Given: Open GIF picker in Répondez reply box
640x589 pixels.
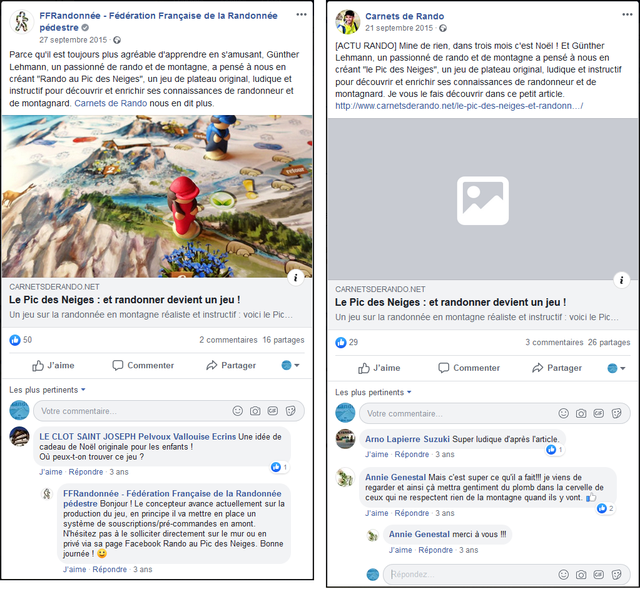Looking at the screenshot, I should (x=598, y=575).
